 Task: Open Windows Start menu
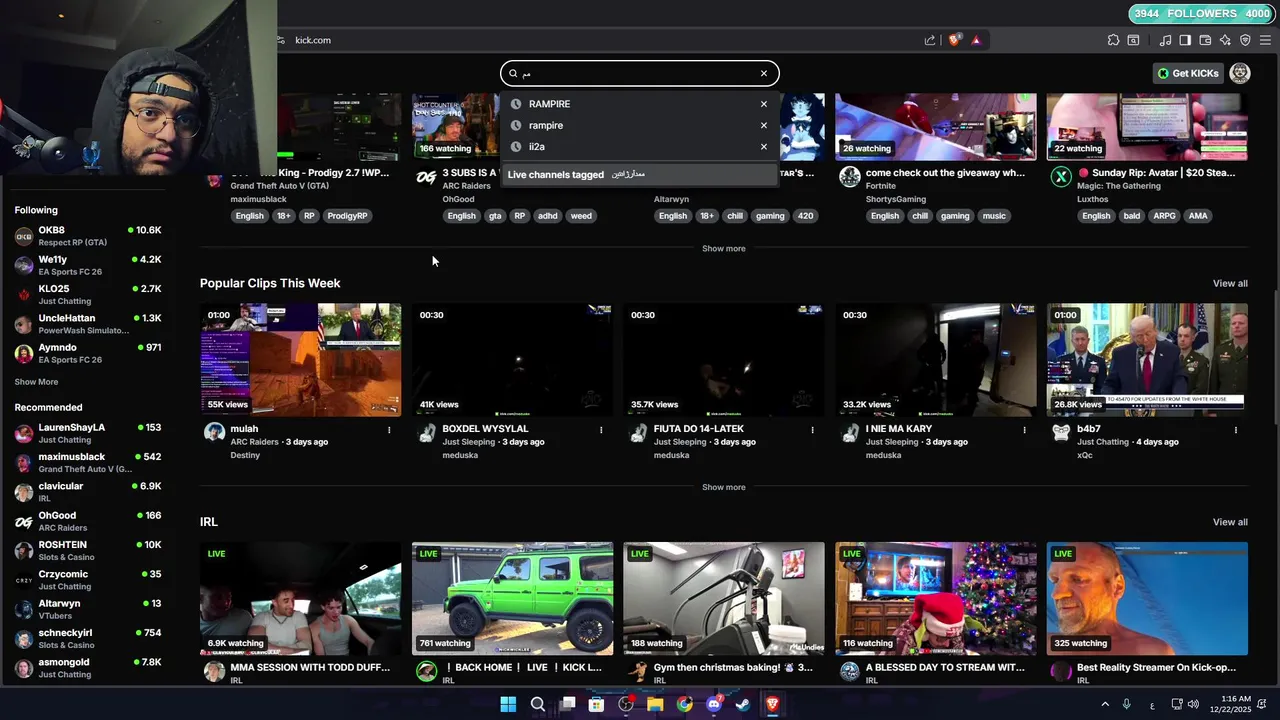pos(508,704)
